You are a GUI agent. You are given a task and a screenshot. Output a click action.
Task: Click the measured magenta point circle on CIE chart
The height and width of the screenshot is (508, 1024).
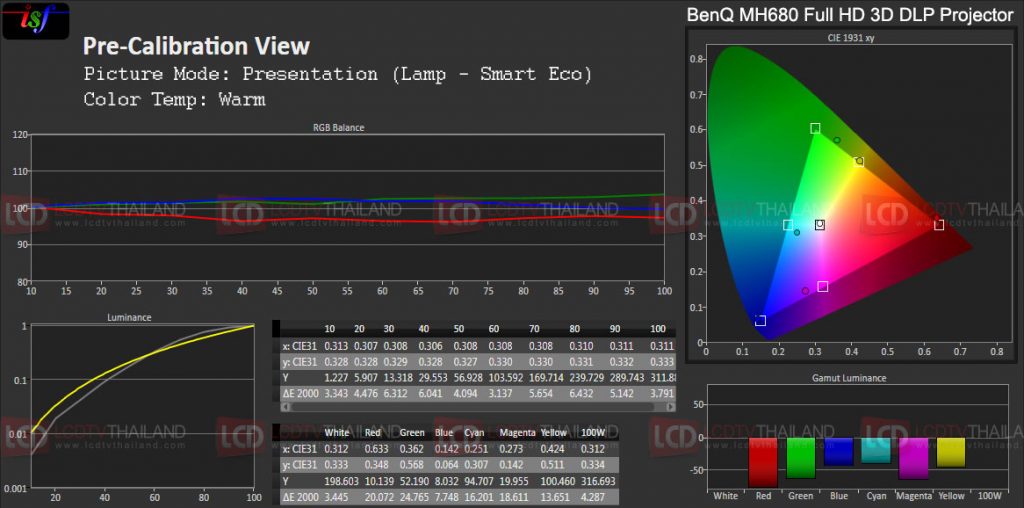(x=805, y=291)
